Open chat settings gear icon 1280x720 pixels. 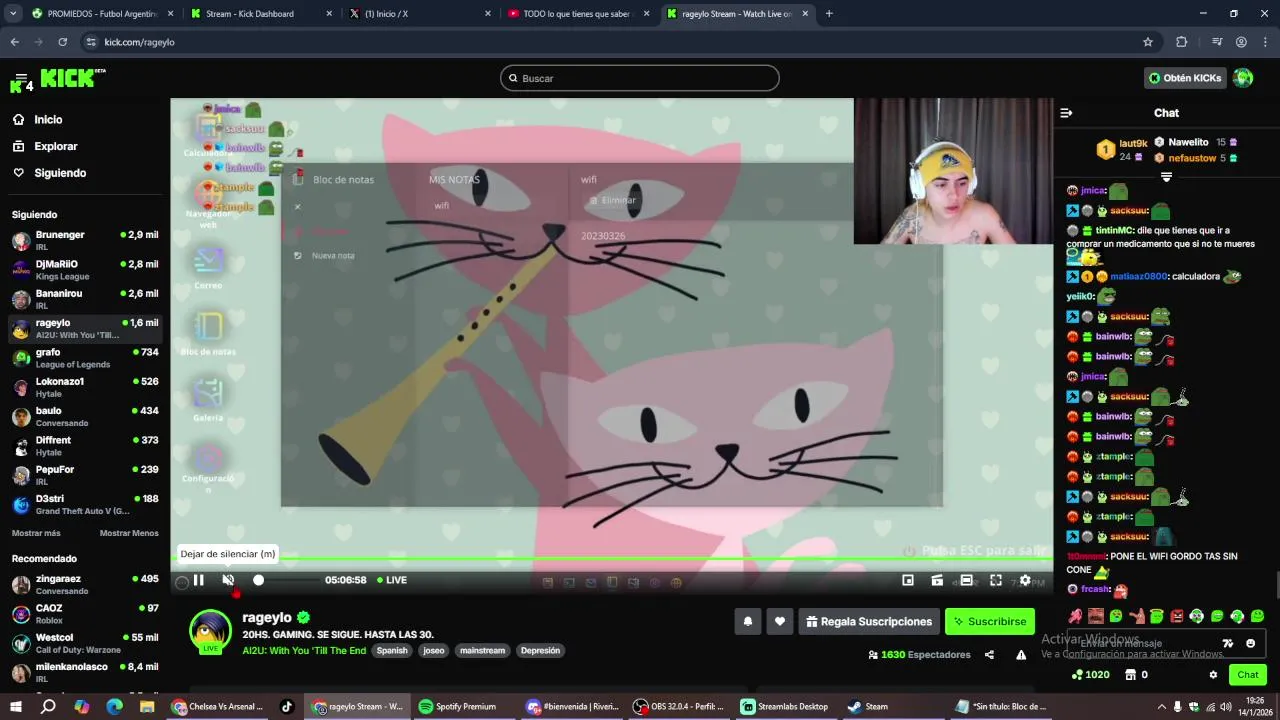pyautogui.click(x=1213, y=675)
